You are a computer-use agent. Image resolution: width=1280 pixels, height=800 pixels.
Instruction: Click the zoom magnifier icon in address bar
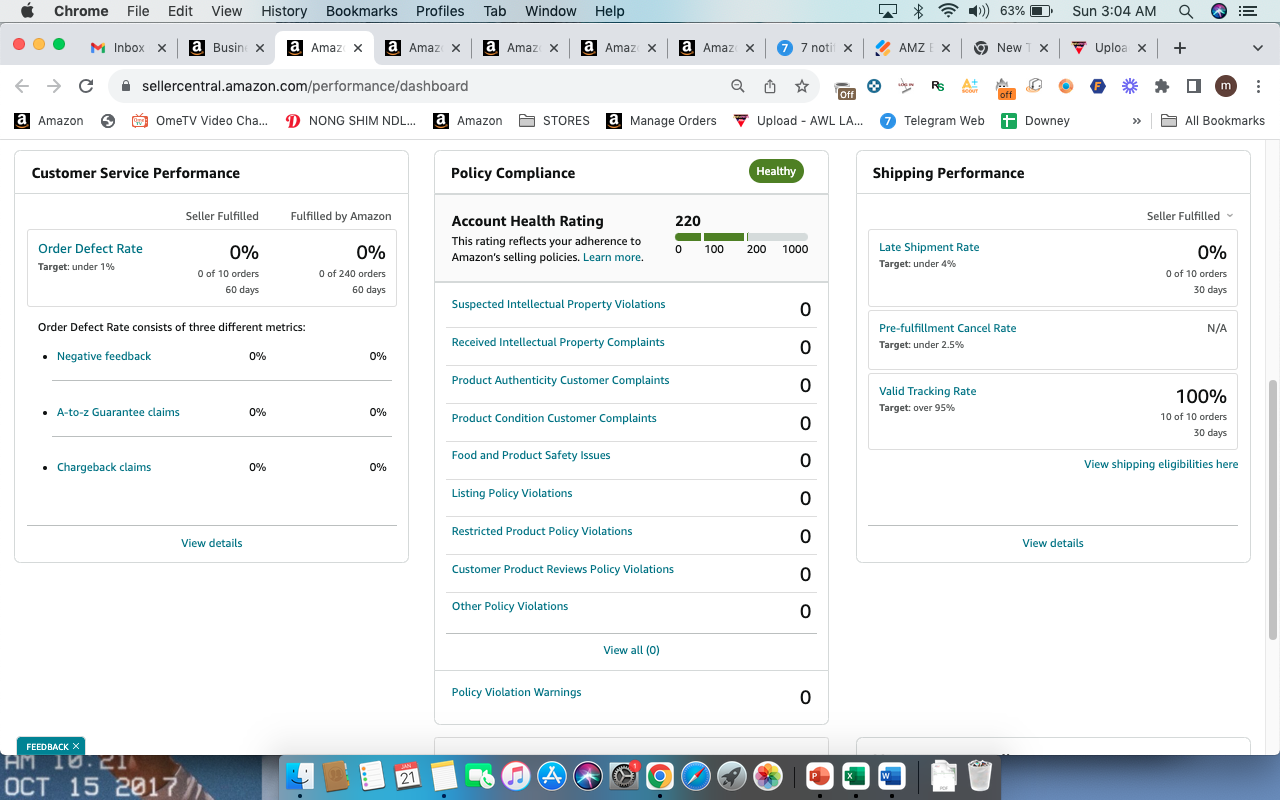(738, 86)
